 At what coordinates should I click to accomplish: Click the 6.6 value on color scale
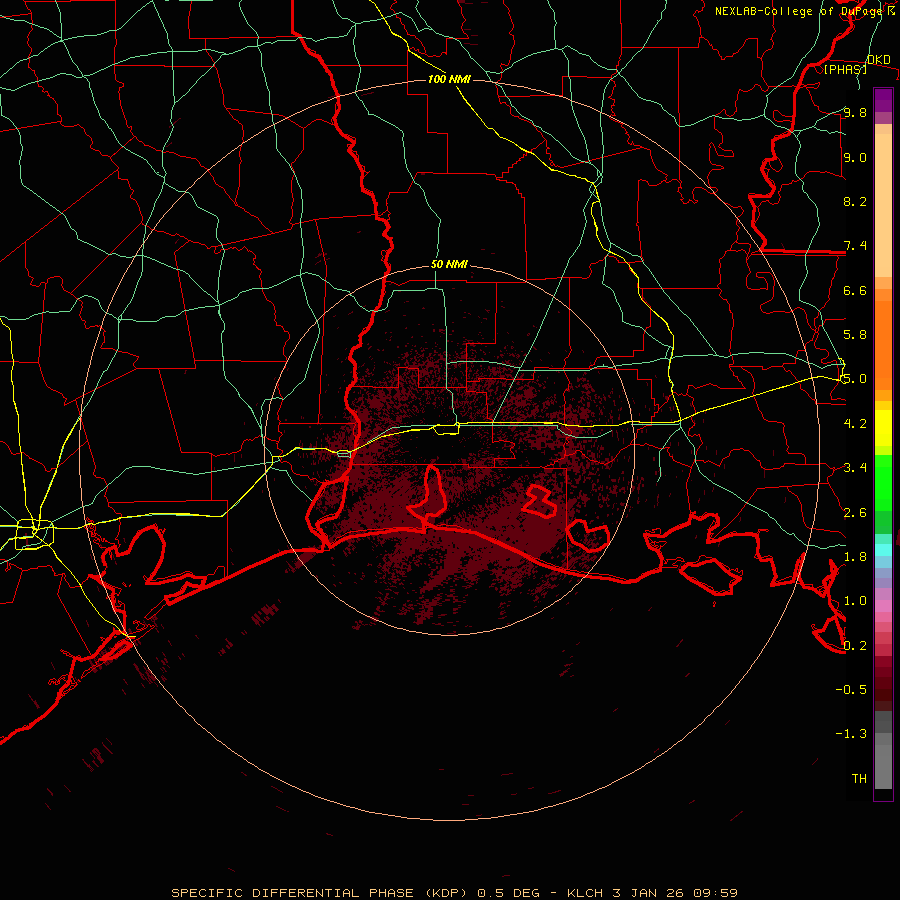[x=855, y=290]
